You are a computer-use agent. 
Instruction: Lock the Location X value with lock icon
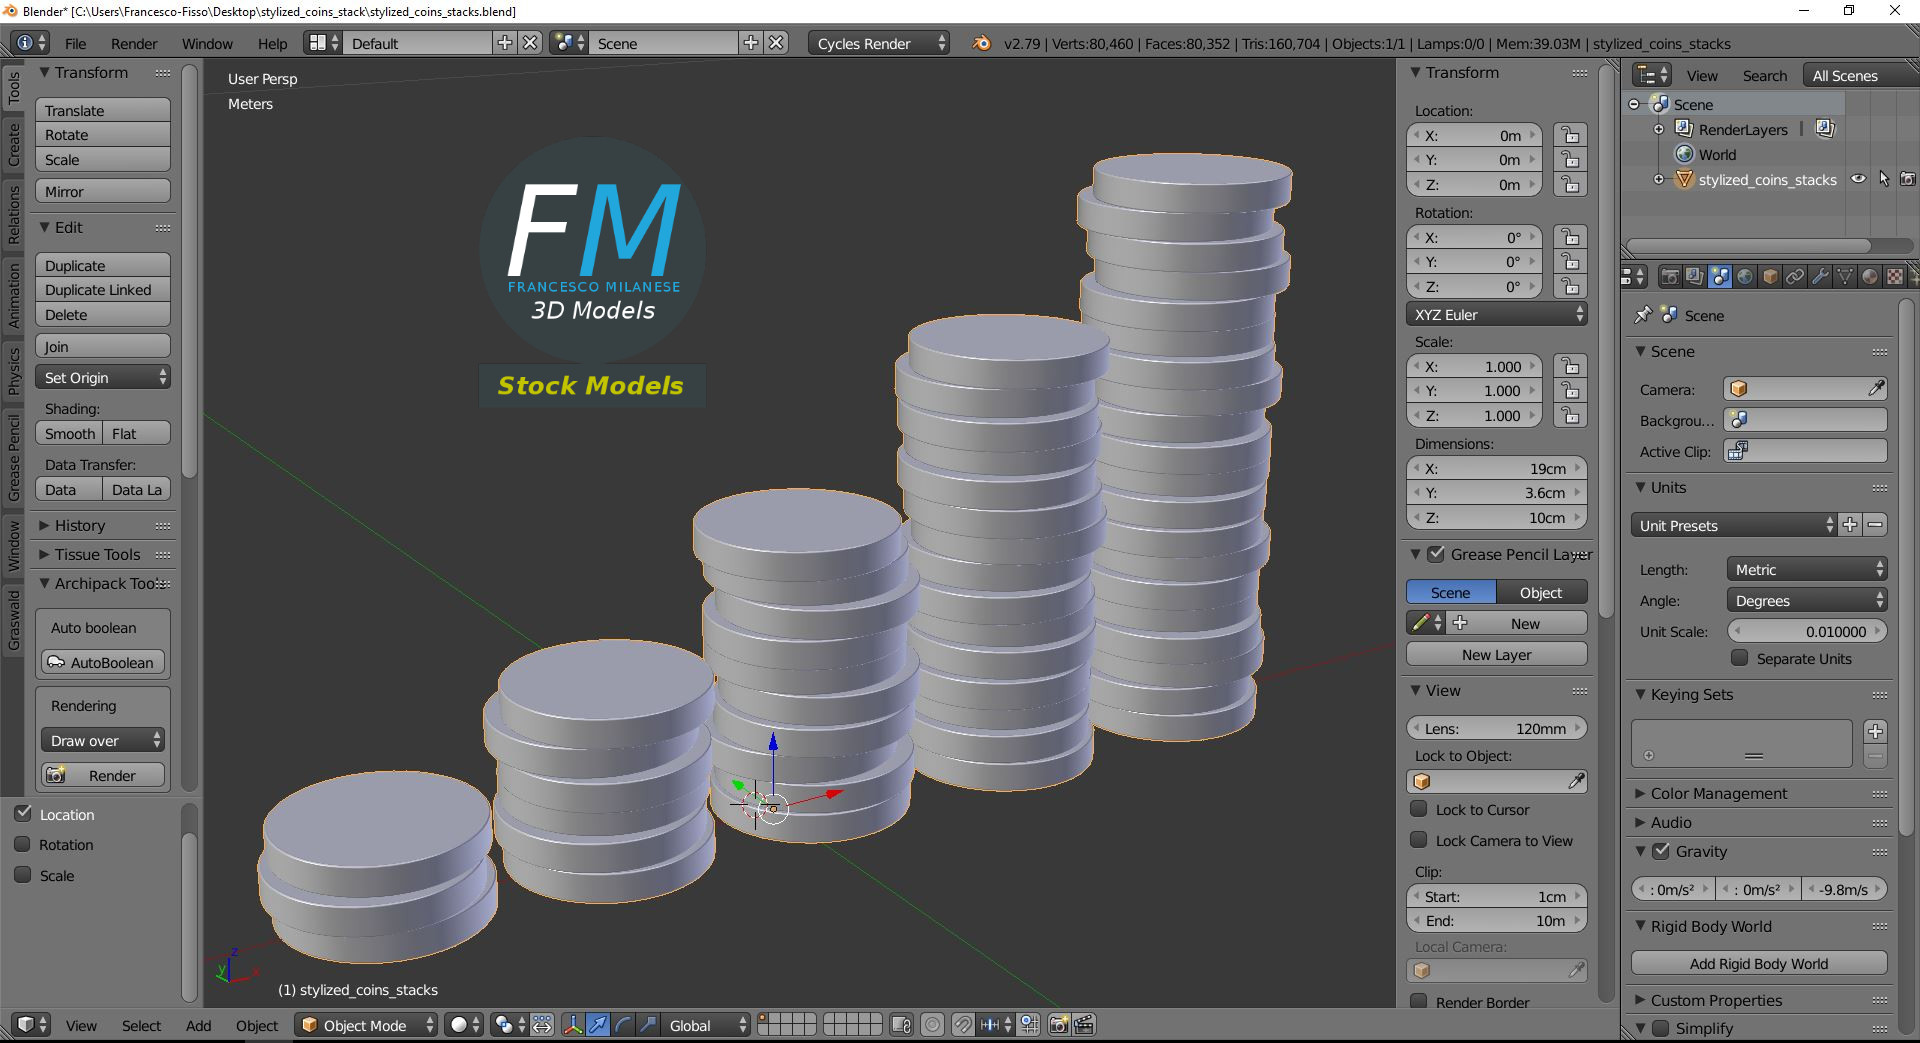point(1571,135)
